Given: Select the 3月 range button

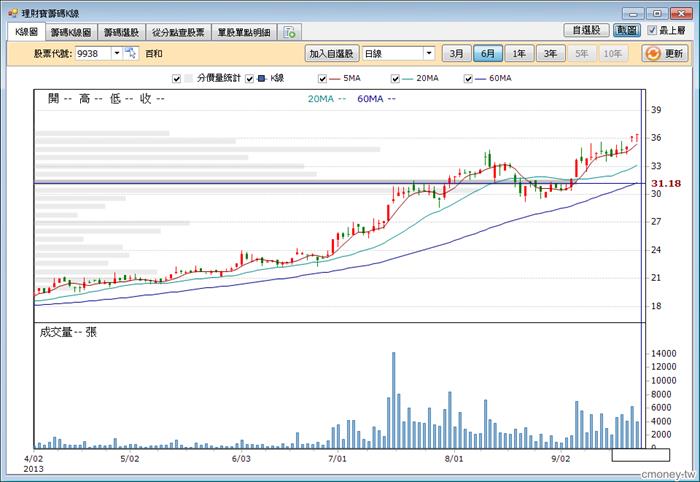Looking at the screenshot, I should point(456,54).
